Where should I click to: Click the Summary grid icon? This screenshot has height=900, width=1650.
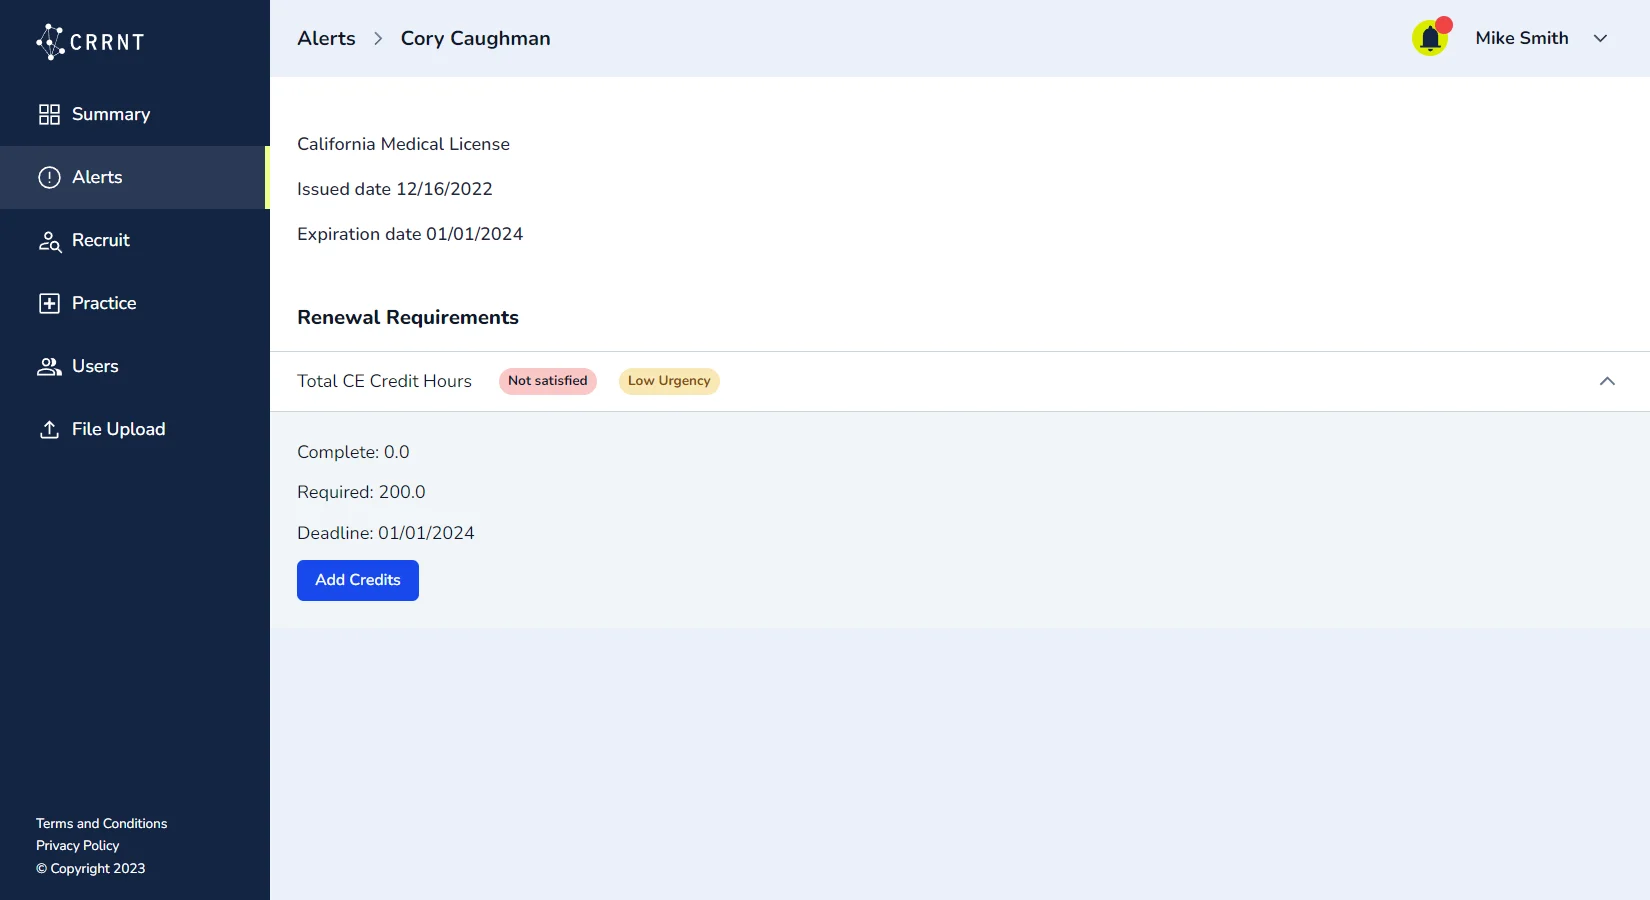49,114
